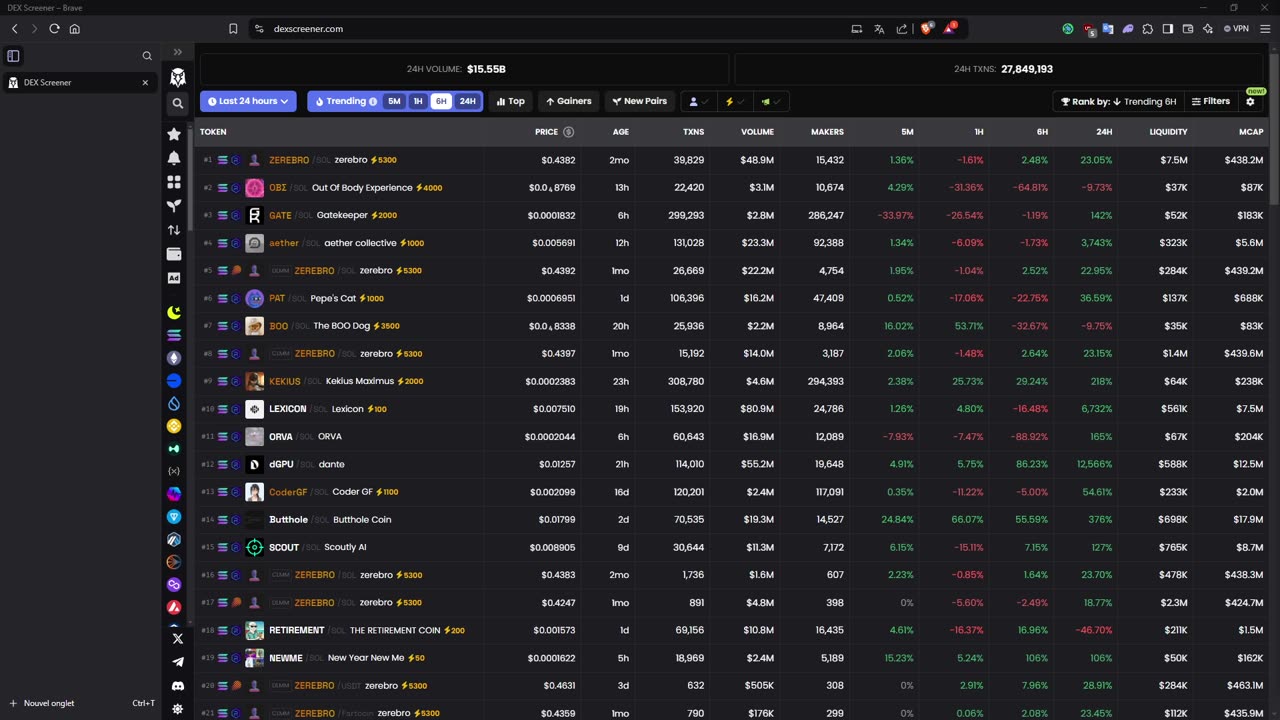The width and height of the screenshot is (1280, 720).
Task: Select the 24H trending timeframe
Action: [x=467, y=101]
